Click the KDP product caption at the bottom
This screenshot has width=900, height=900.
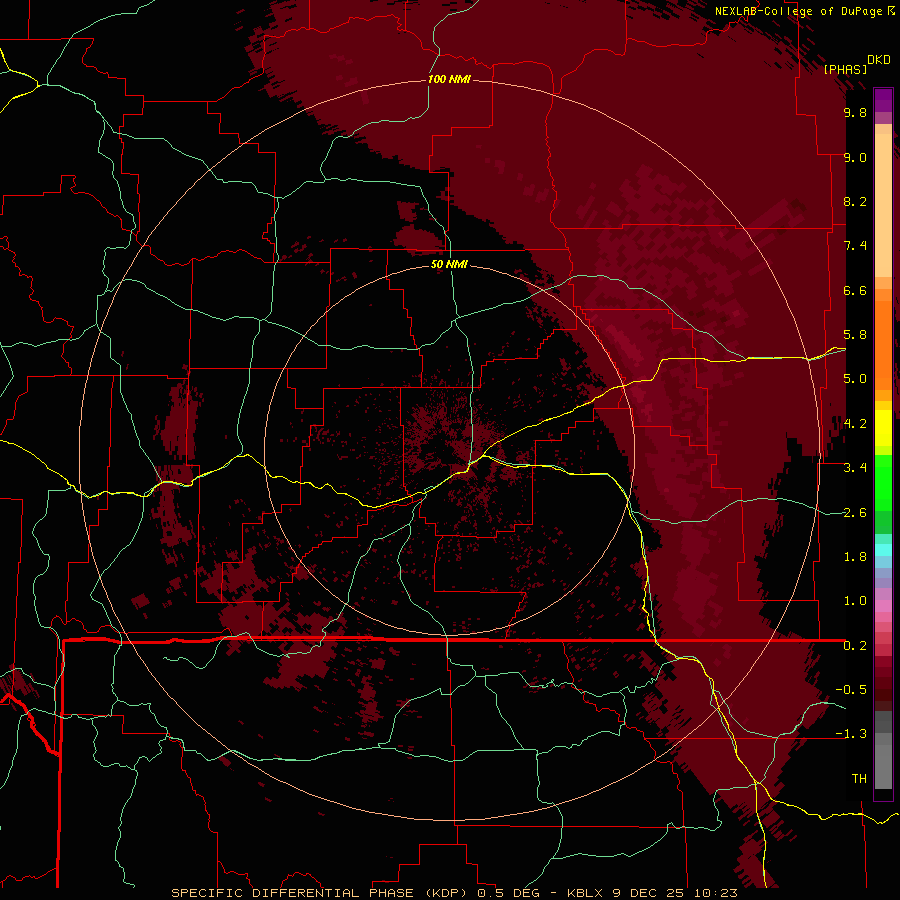click(454, 893)
